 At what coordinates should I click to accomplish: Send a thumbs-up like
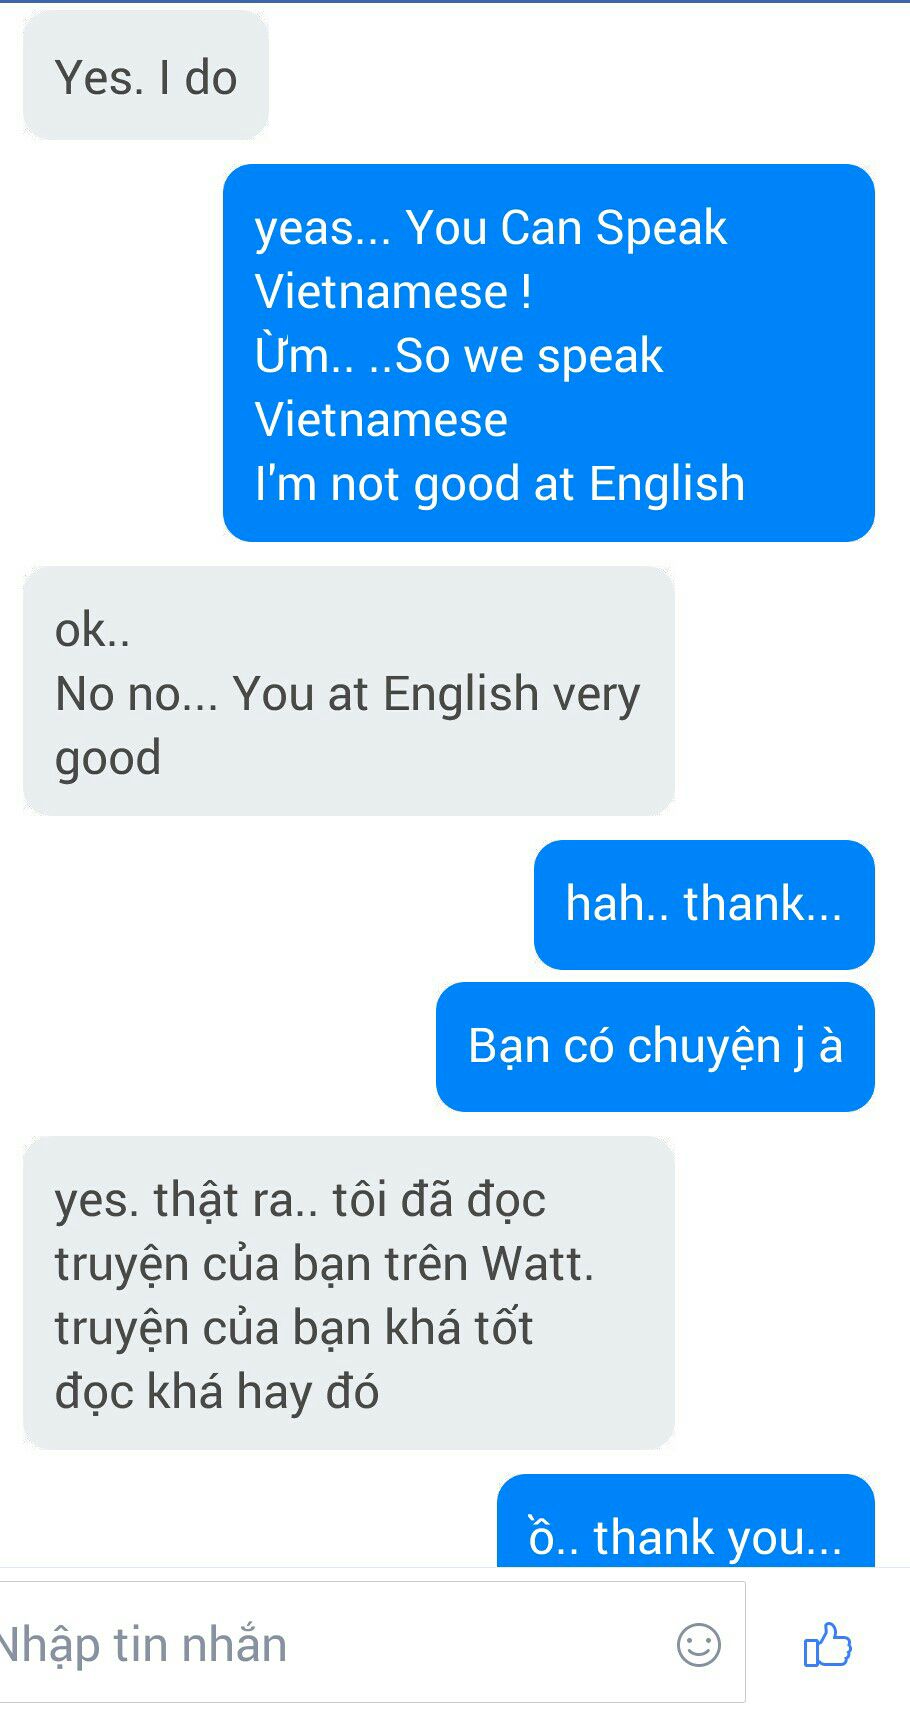tap(827, 1644)
